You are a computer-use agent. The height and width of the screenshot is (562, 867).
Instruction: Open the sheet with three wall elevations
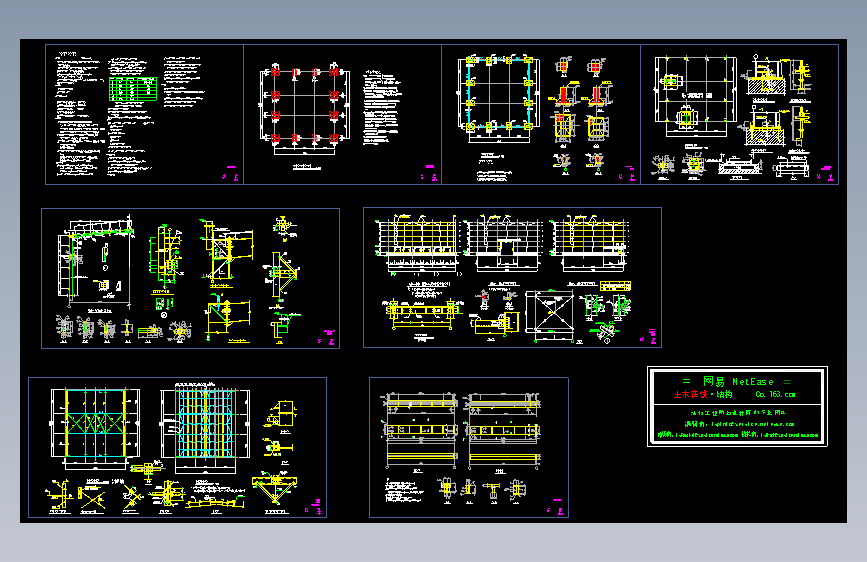(x=512, y=278)
